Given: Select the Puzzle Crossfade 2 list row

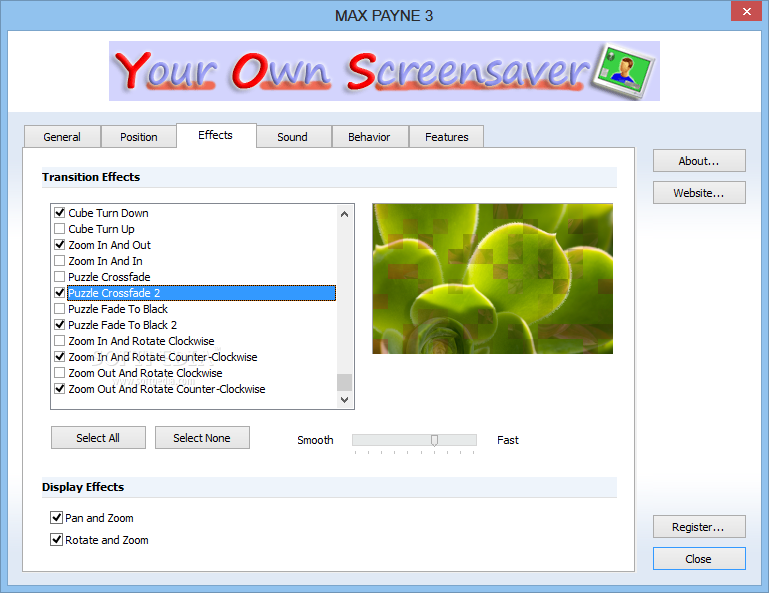Looking at the screenshot, I should pos(201,293).
